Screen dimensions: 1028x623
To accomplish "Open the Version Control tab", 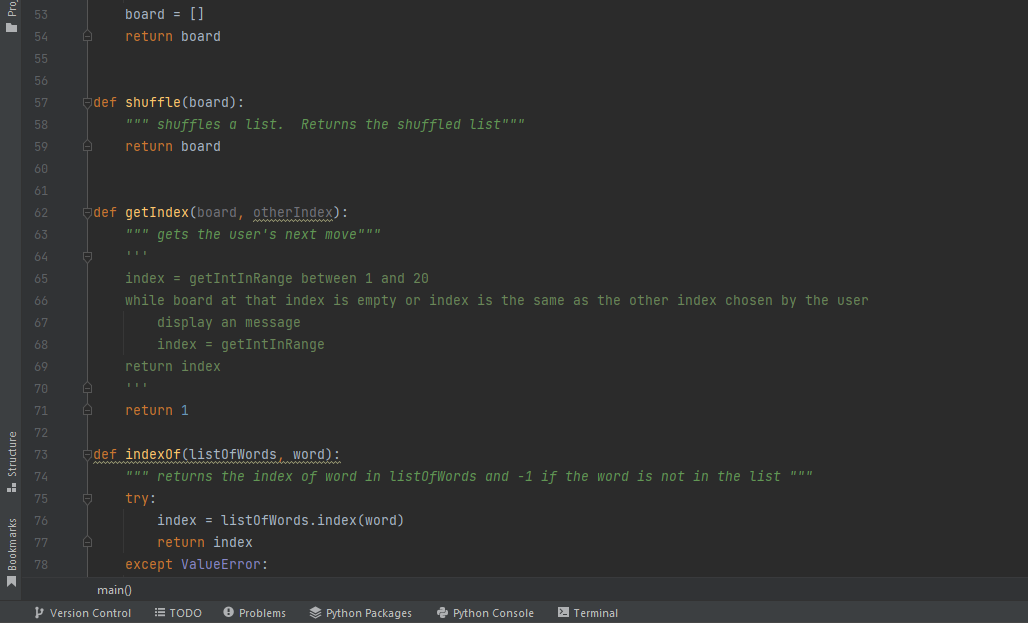I will [x=83, y=613].
